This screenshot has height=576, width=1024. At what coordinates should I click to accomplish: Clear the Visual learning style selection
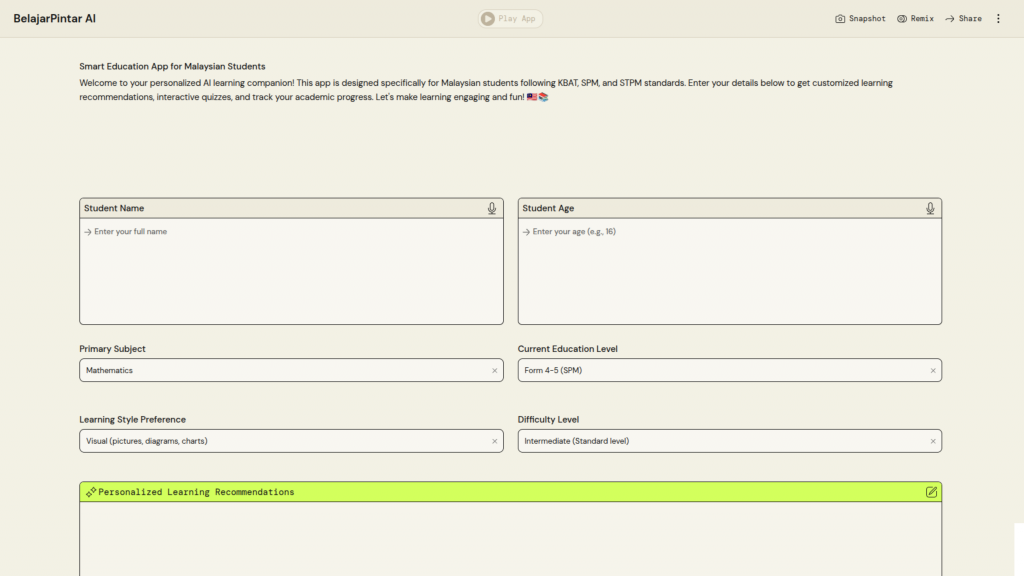coord(494,441)
